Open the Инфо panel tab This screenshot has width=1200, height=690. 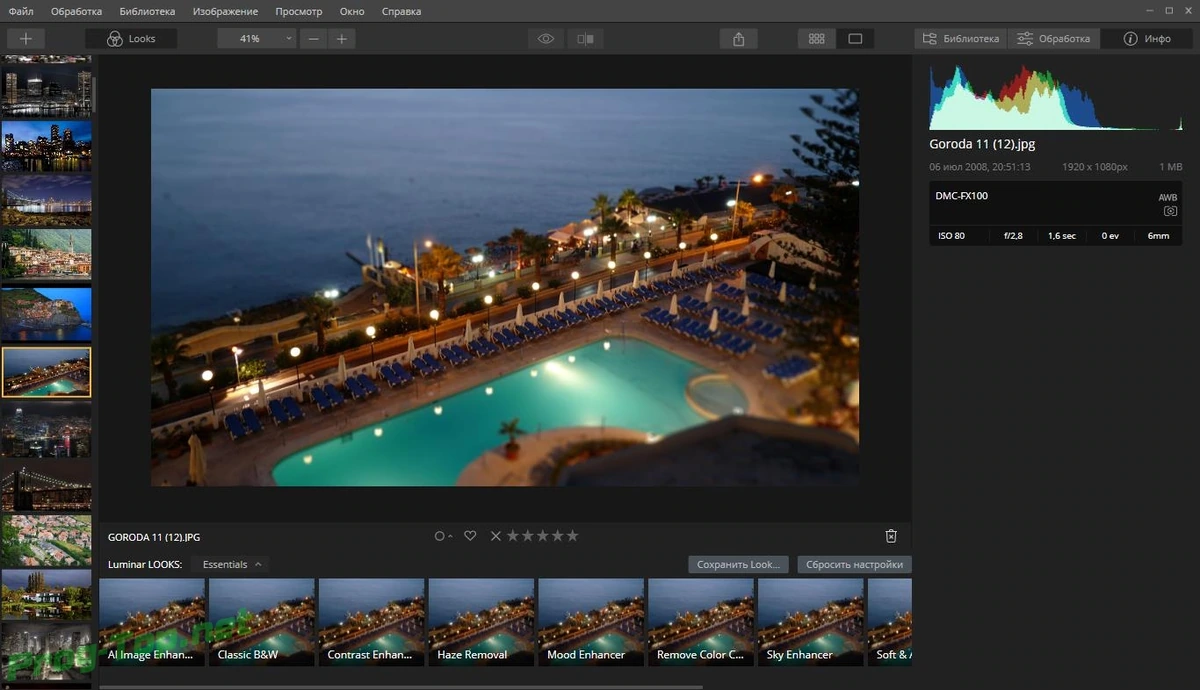click(x=1147, y=39)
